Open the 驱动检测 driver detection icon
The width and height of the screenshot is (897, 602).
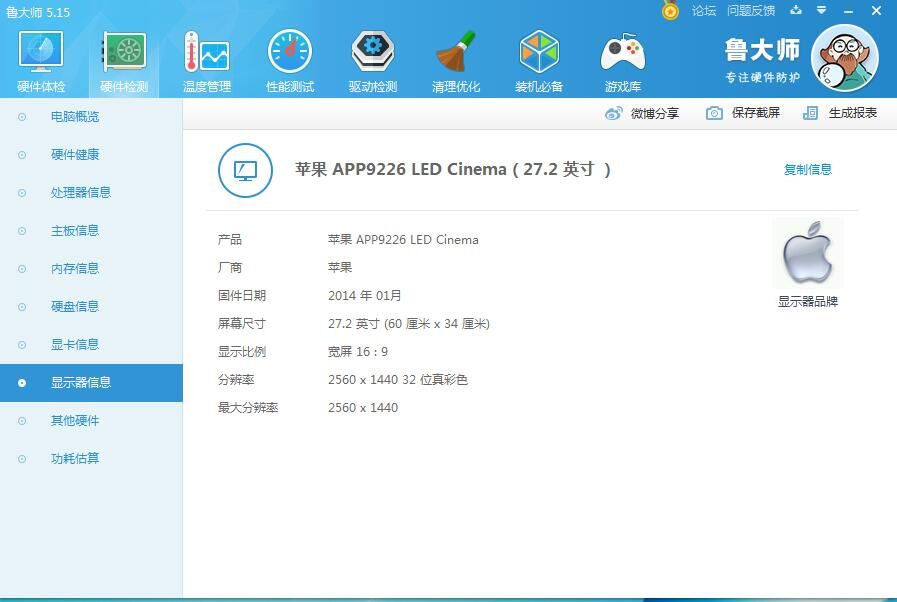coord(372,52)
